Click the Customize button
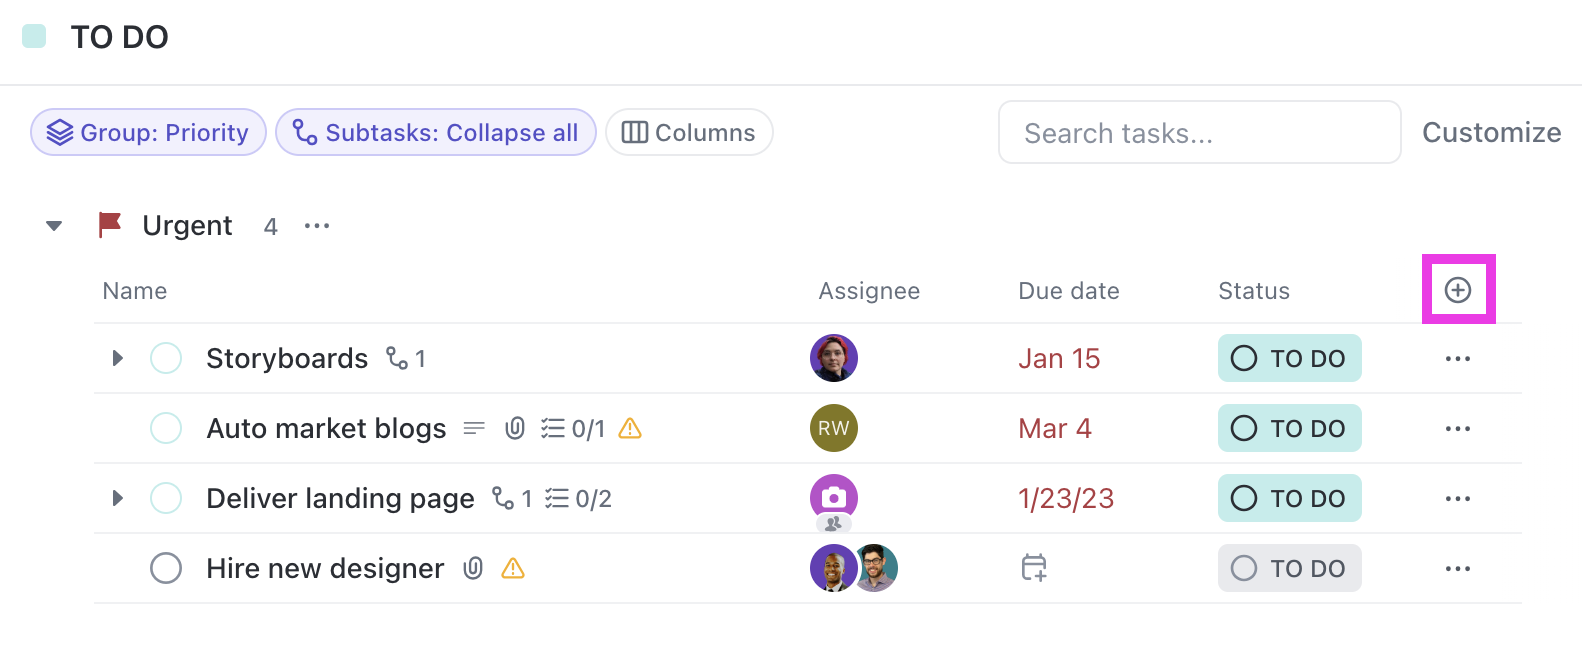Viewport: 1582px width, 670px height. pyautogui.click(x=1491, y=133)
